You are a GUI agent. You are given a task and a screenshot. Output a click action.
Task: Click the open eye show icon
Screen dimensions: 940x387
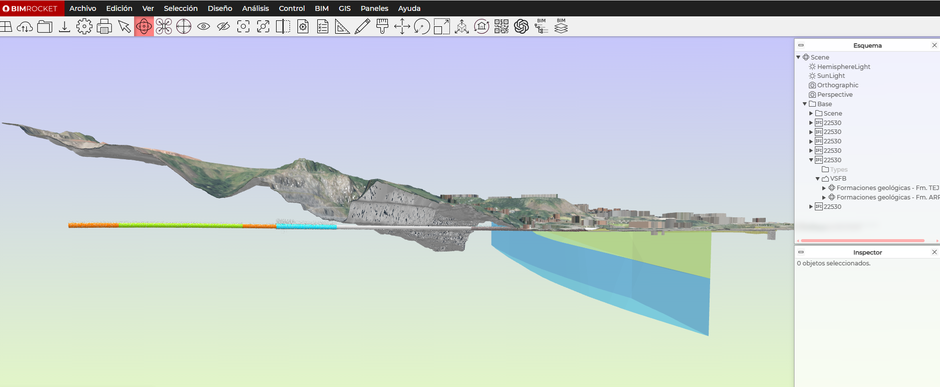coord(203,26)
